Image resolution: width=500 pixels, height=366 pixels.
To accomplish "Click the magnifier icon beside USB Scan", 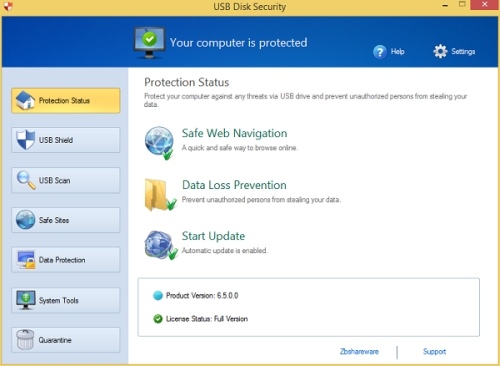I will pyautogui.click(x=26, y=180).
